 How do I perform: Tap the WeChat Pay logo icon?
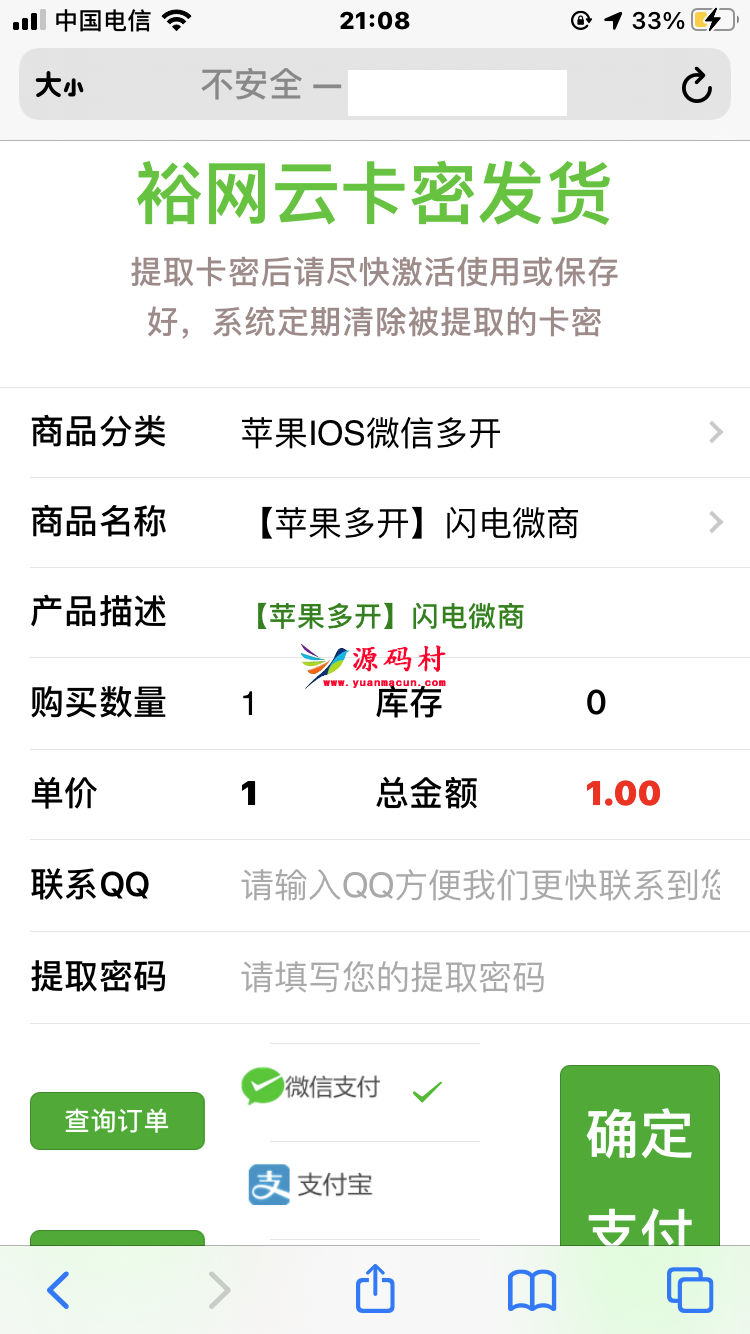(262, 1086)
